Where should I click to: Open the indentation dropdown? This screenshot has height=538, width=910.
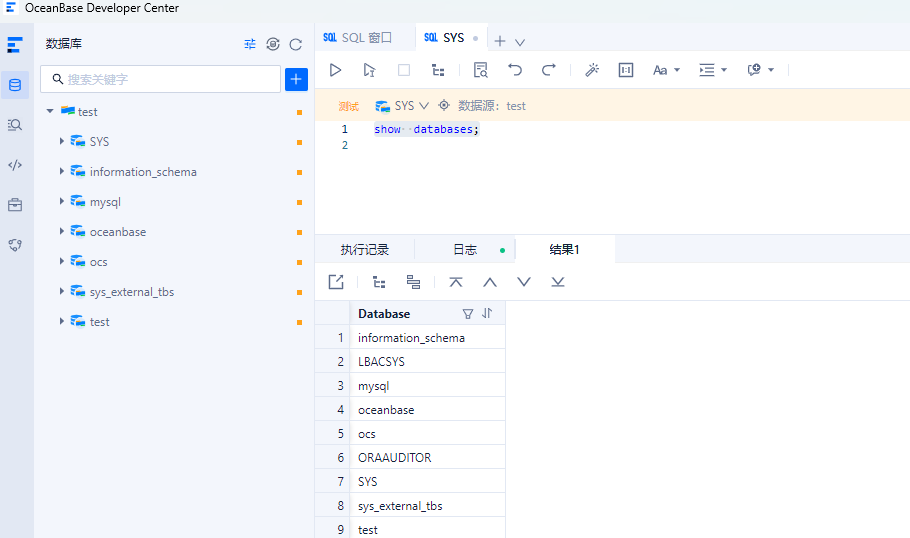click(713, 70)
